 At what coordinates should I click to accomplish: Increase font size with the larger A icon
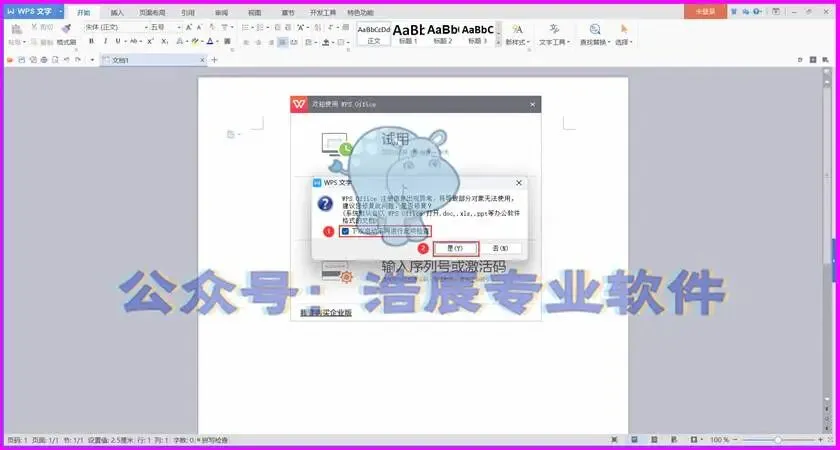click(189, 27)
